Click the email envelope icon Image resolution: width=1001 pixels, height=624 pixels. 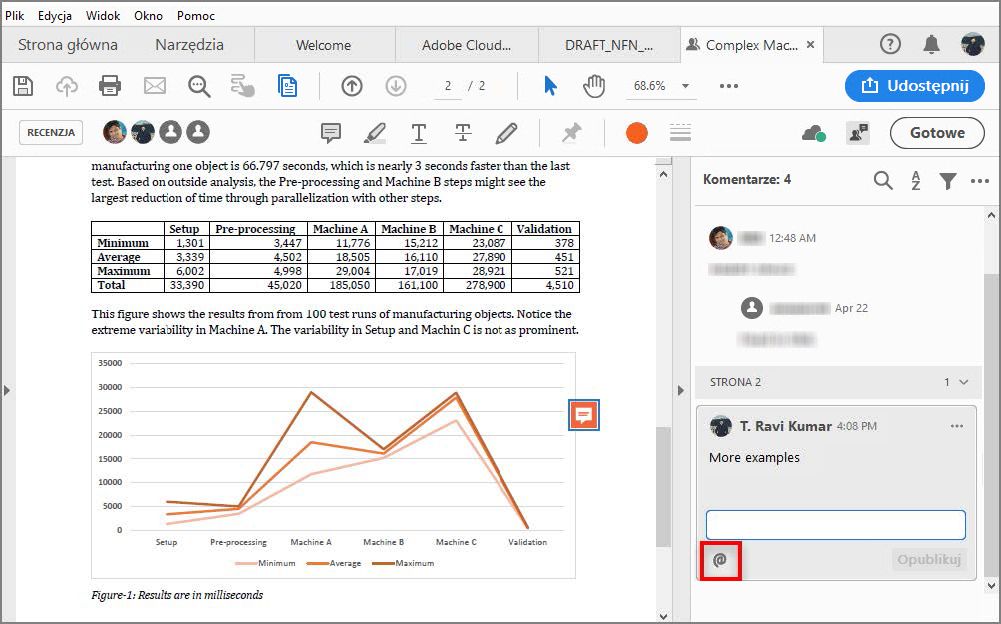pos(154,86)
